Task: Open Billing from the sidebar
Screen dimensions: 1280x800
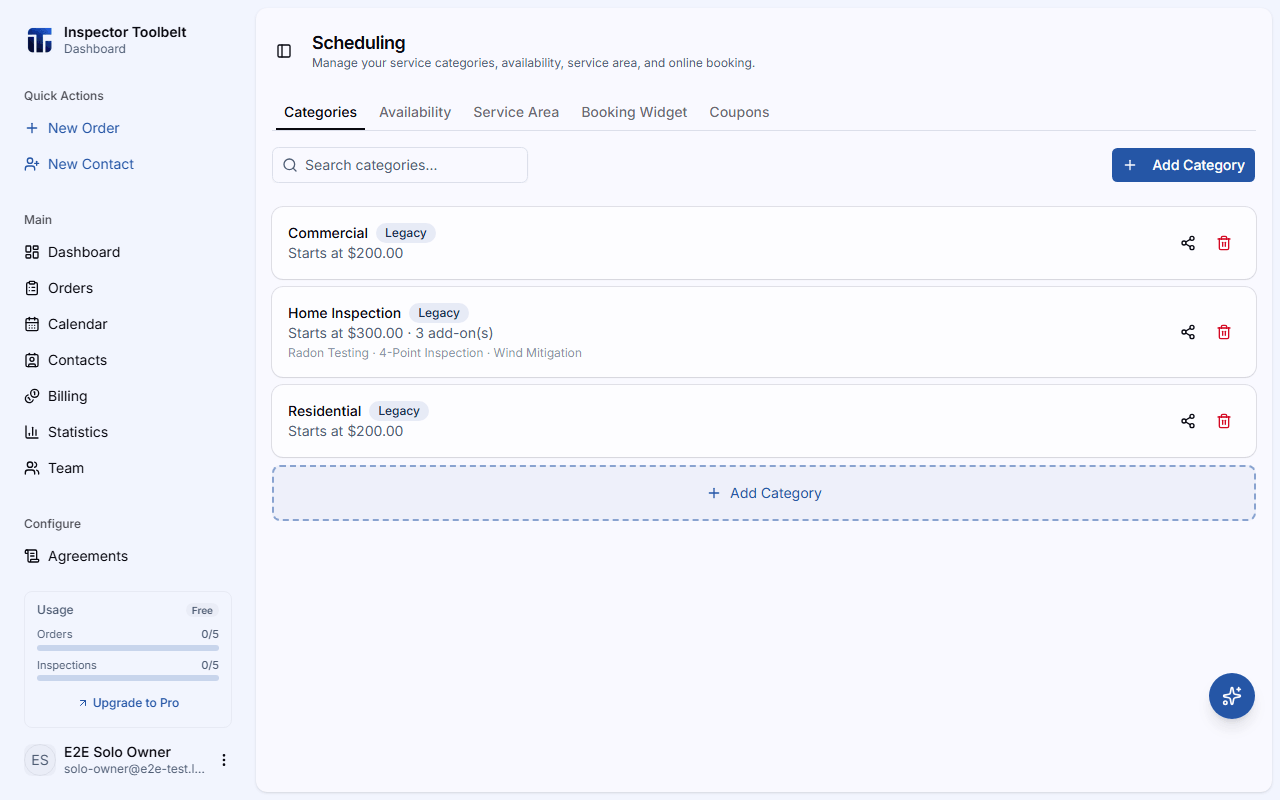Action: [x=128, y=396]
